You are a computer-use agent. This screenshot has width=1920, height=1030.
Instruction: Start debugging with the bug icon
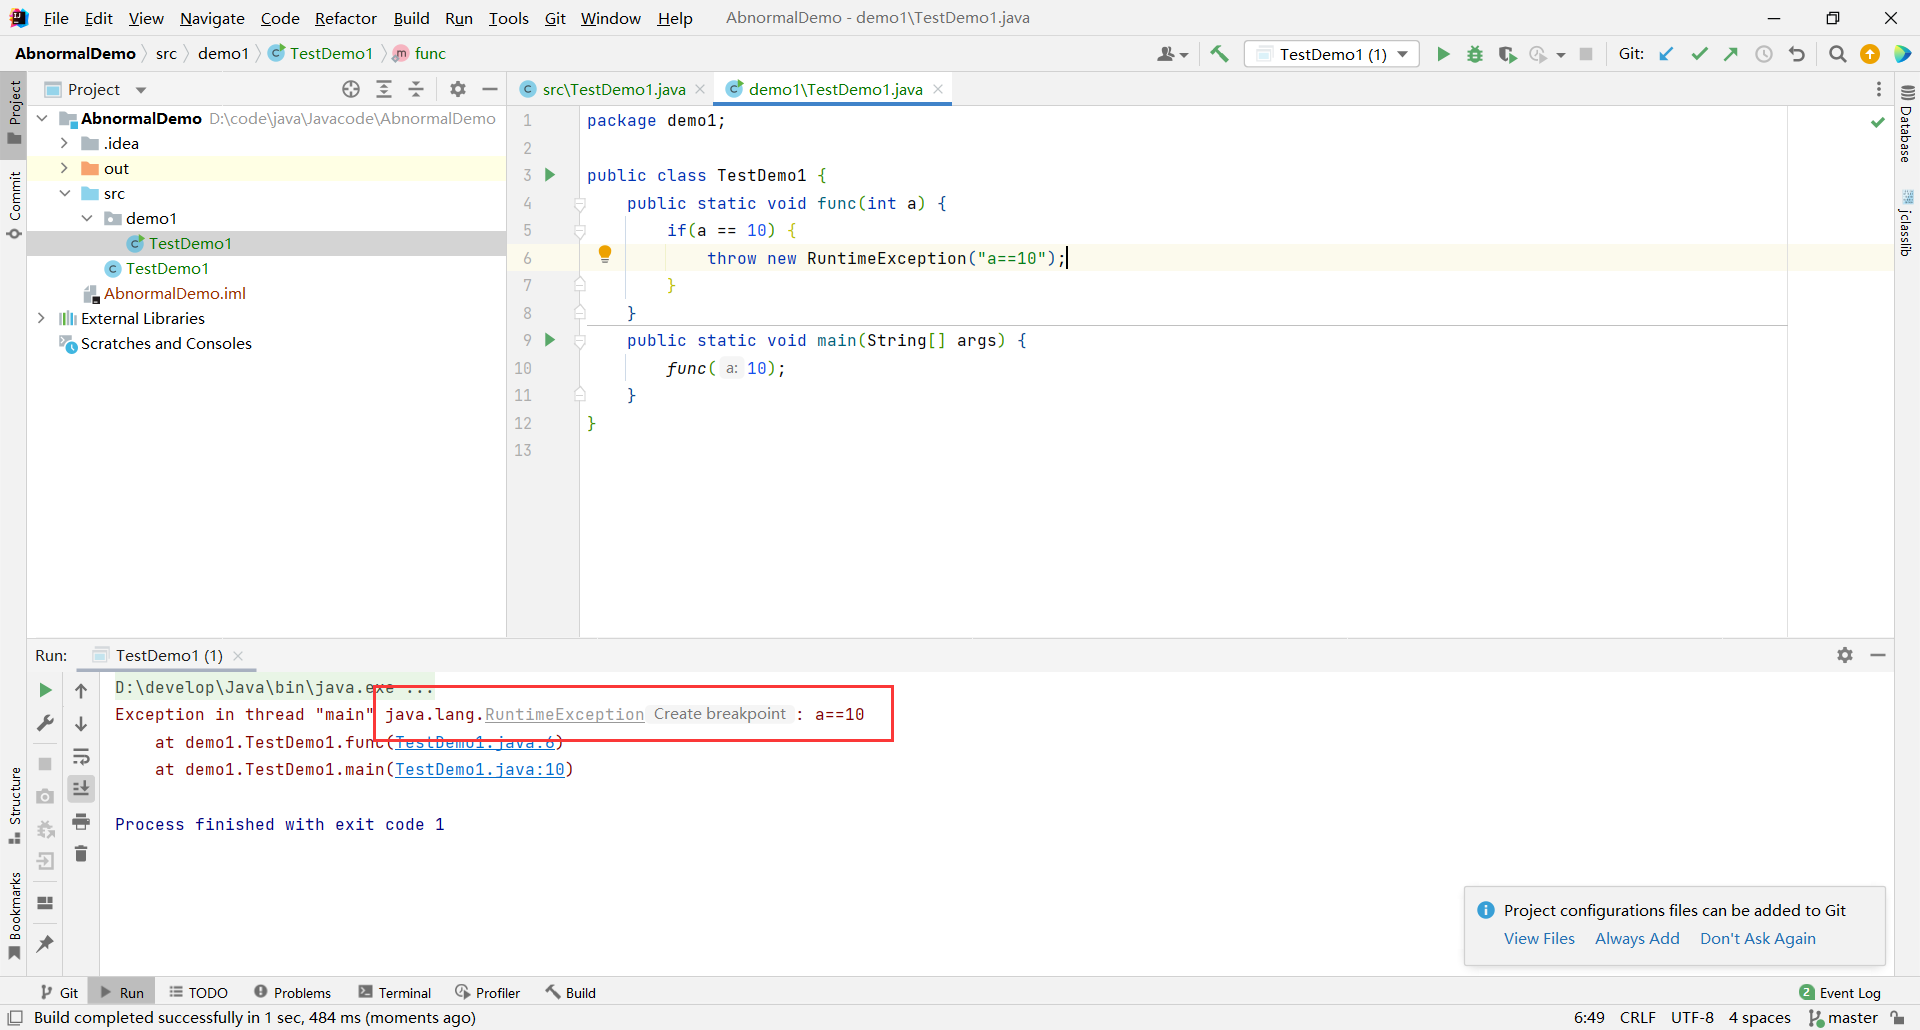click(x=1475, y=54)
